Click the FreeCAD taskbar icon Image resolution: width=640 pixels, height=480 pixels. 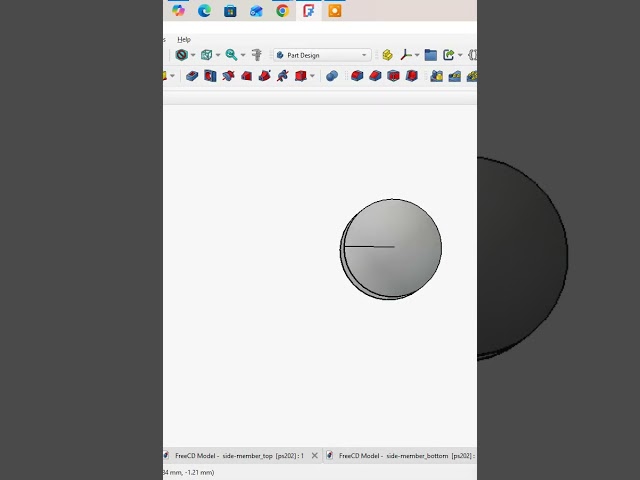(x=308, y=11)
